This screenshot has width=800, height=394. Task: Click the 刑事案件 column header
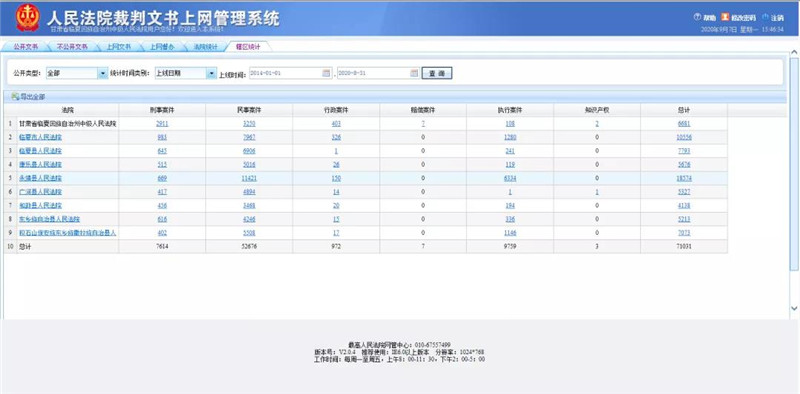coord(162,110)
